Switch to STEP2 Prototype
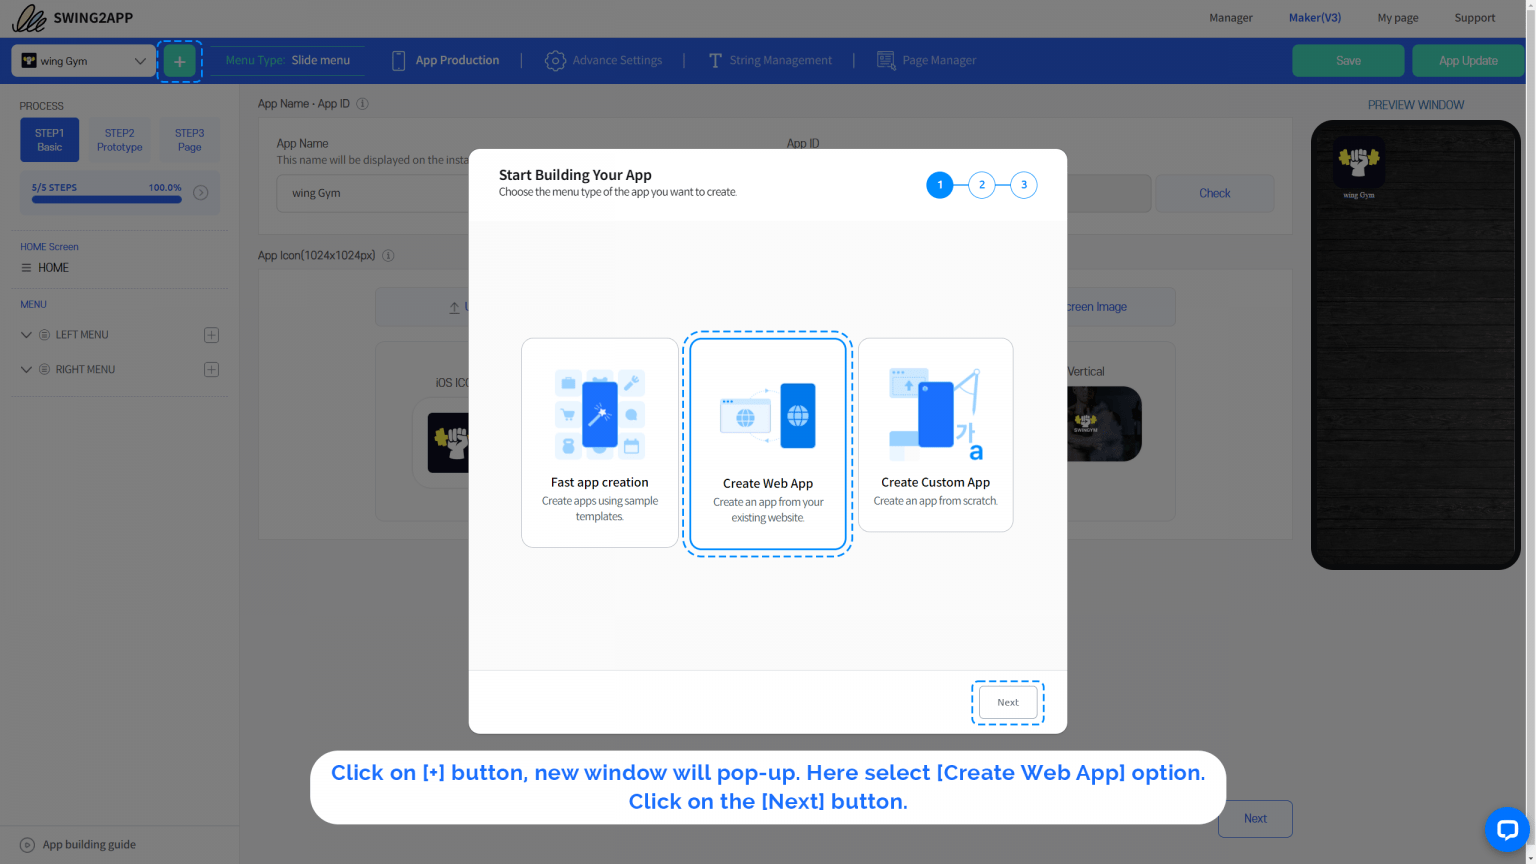This screenshot has height=864, width=1536. click(119, 140)
